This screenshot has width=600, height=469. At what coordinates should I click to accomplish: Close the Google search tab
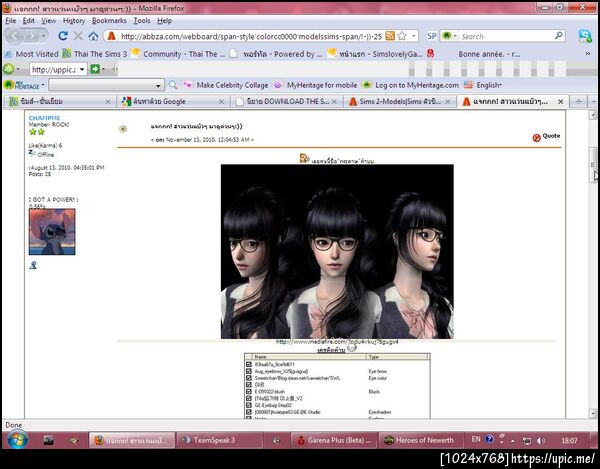click(221, 101)
